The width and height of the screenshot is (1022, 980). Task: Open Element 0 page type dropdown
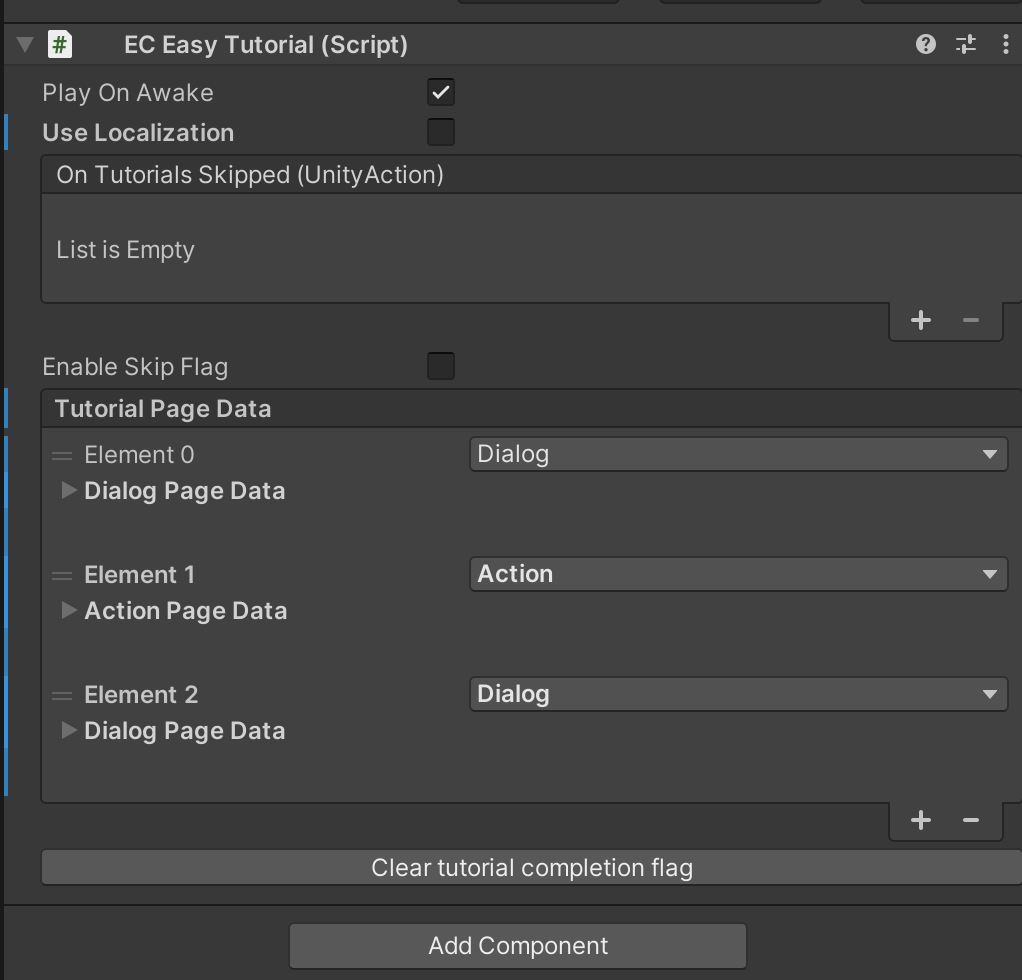click(x=738, y=454)
